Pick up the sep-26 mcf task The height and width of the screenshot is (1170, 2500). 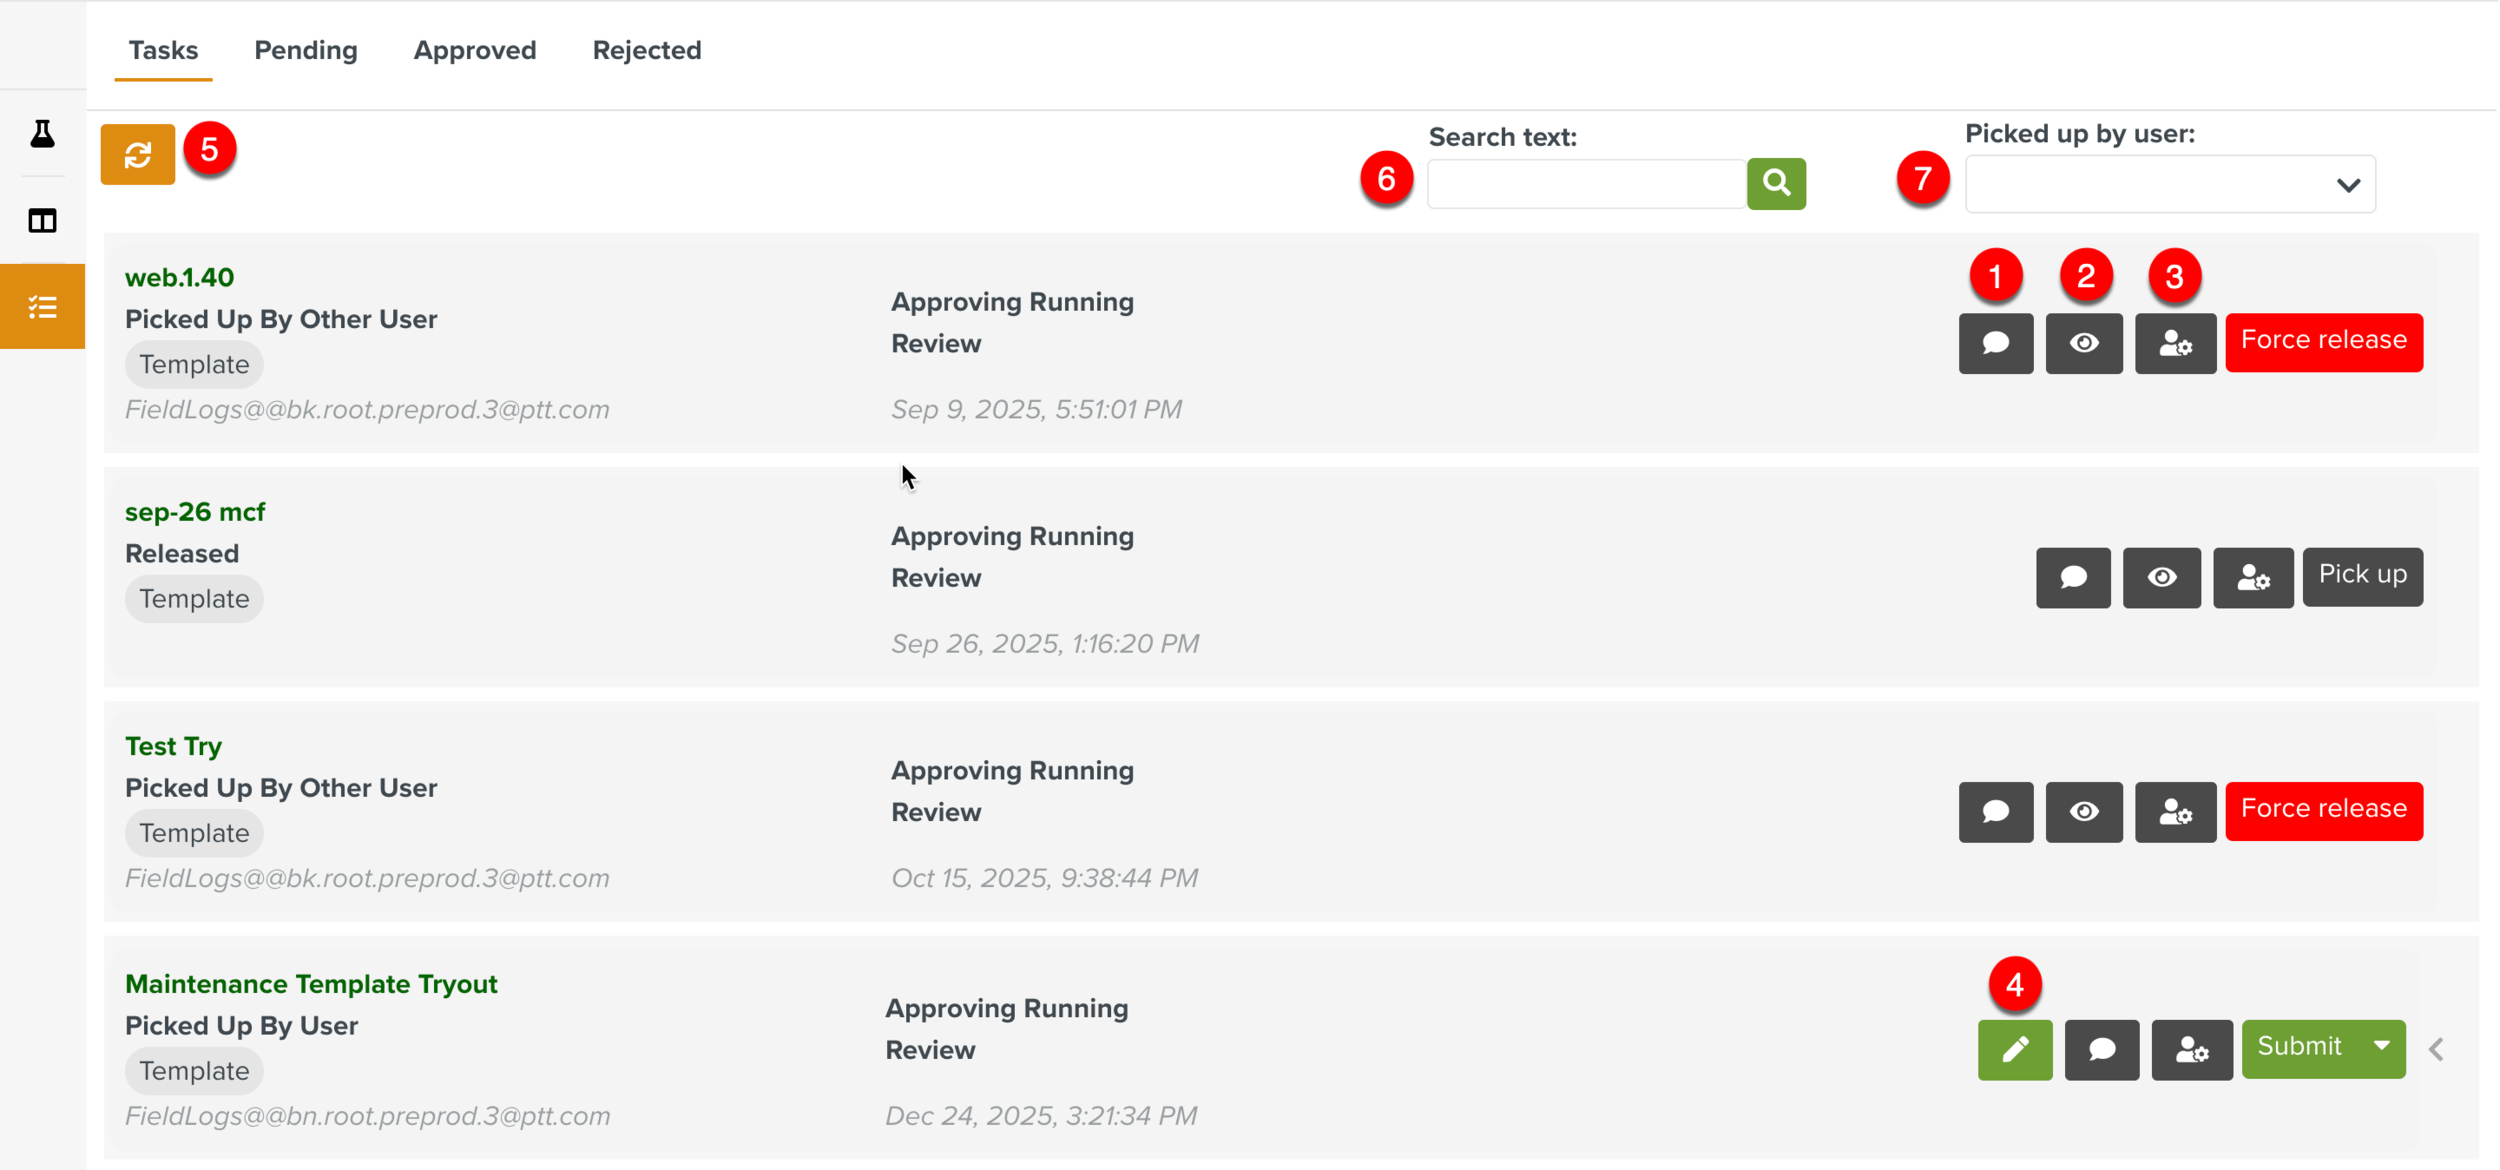2361,576
